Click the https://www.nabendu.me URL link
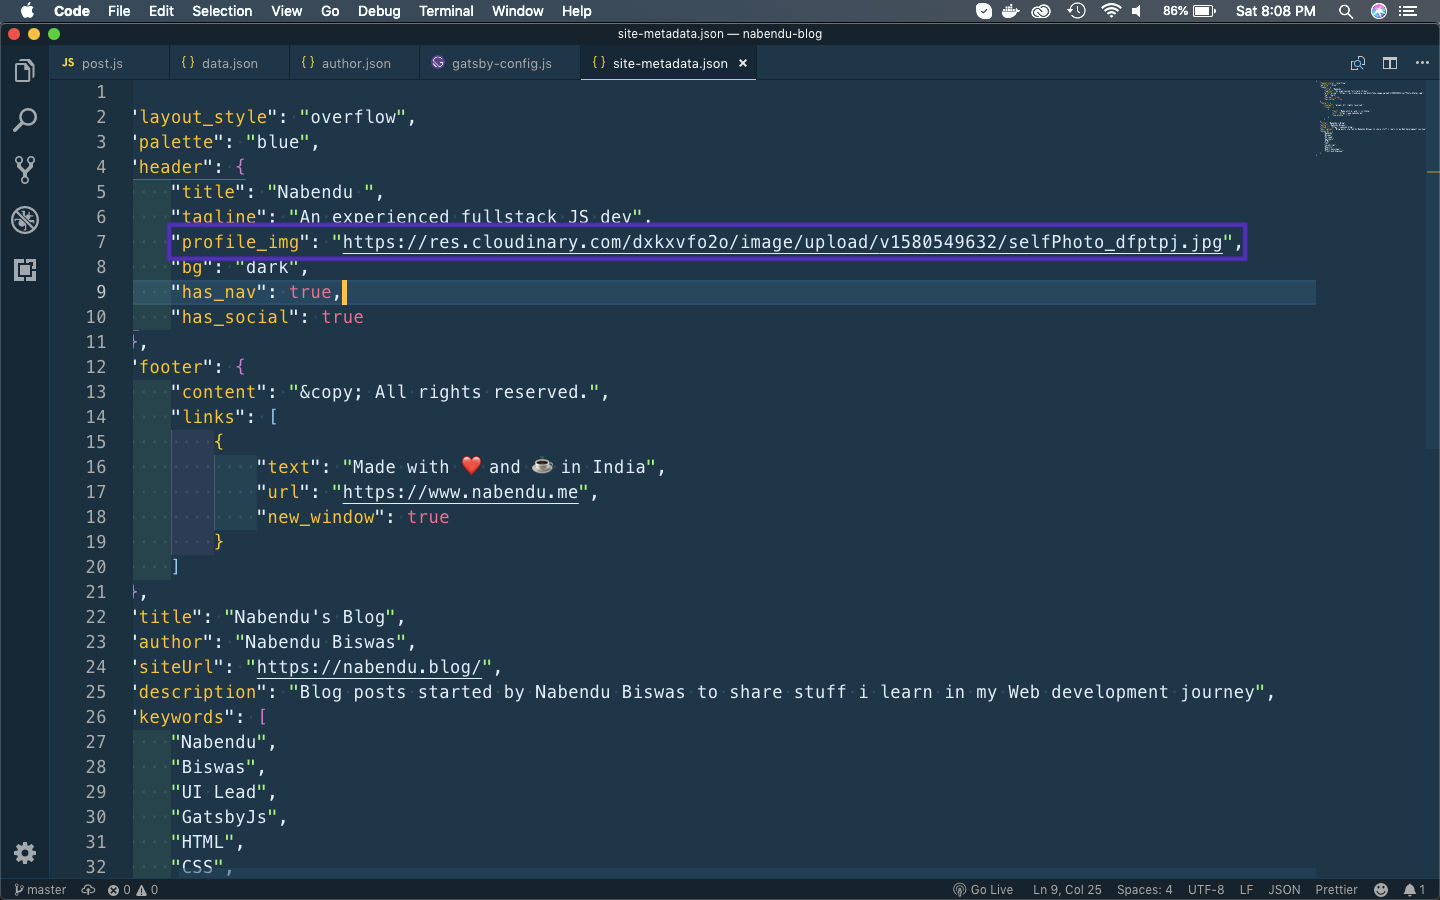This screenshot has height=900, width=1440. pos(461,492)
